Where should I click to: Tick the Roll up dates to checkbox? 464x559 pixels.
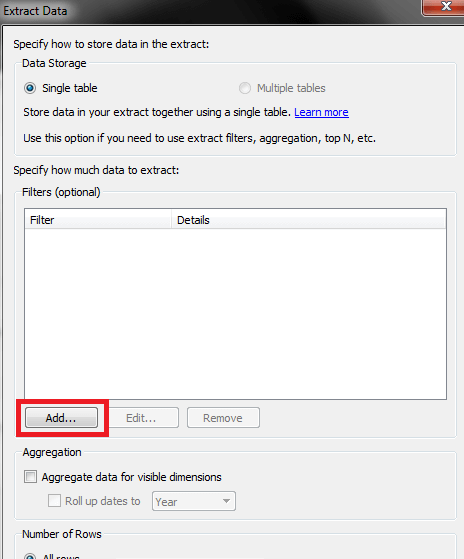coord(54,501)
